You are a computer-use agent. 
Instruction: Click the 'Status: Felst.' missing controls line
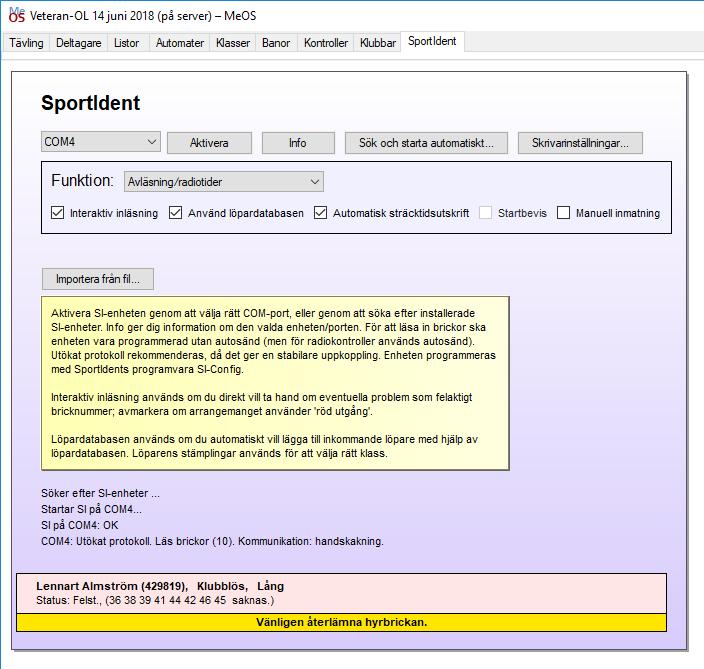155,600
